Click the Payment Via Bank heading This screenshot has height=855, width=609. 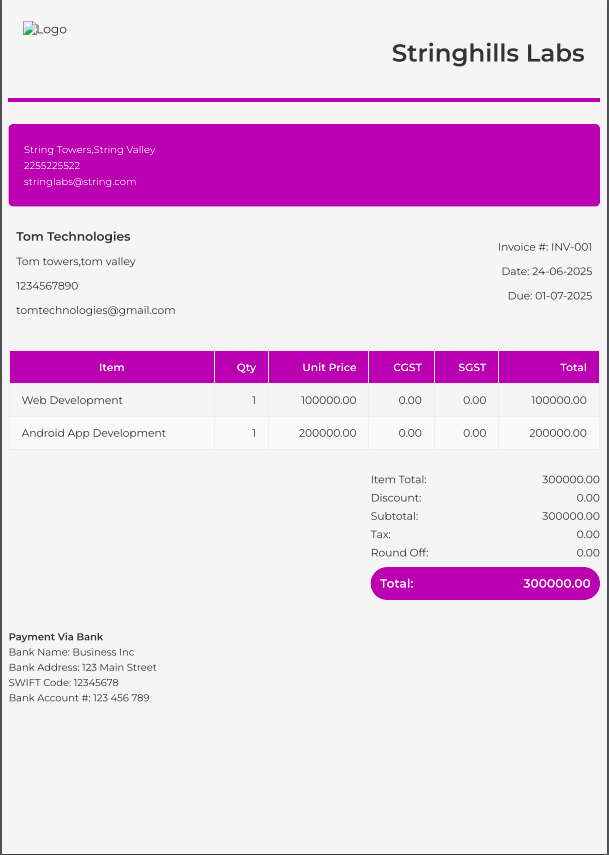click(56, 637)
